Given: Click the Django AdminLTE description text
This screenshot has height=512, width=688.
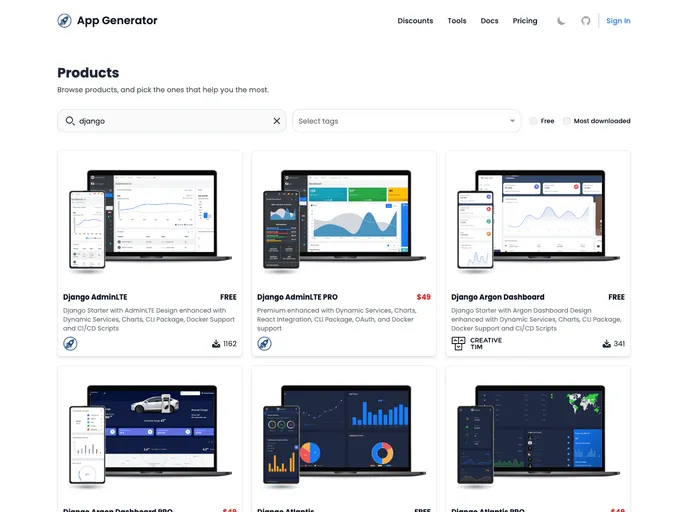Looking at the screenshot, I should point(149,319).
